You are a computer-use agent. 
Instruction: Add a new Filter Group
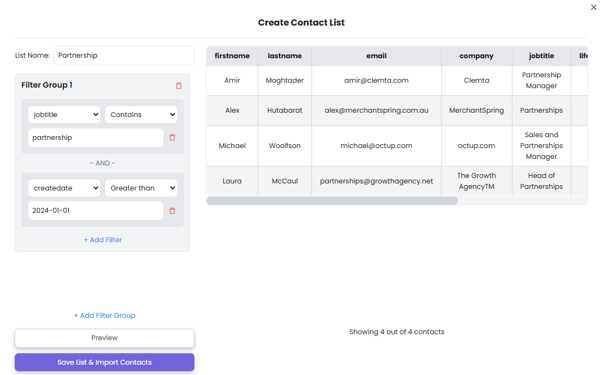105,315
